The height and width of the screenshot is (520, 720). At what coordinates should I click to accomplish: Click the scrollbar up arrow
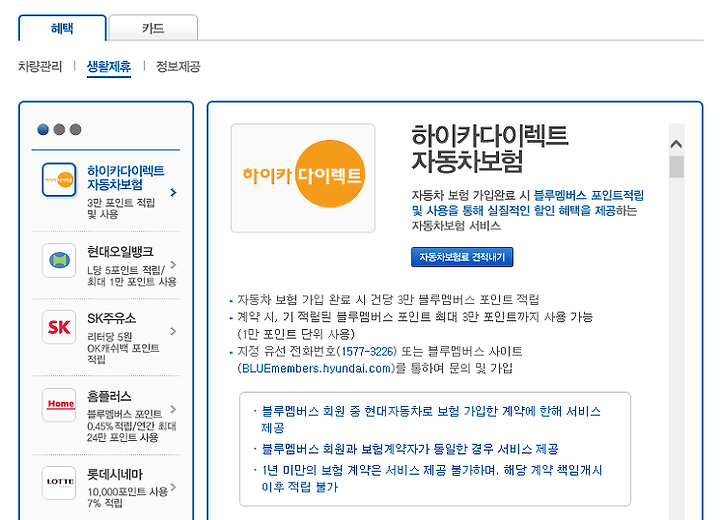pos(676,144)
